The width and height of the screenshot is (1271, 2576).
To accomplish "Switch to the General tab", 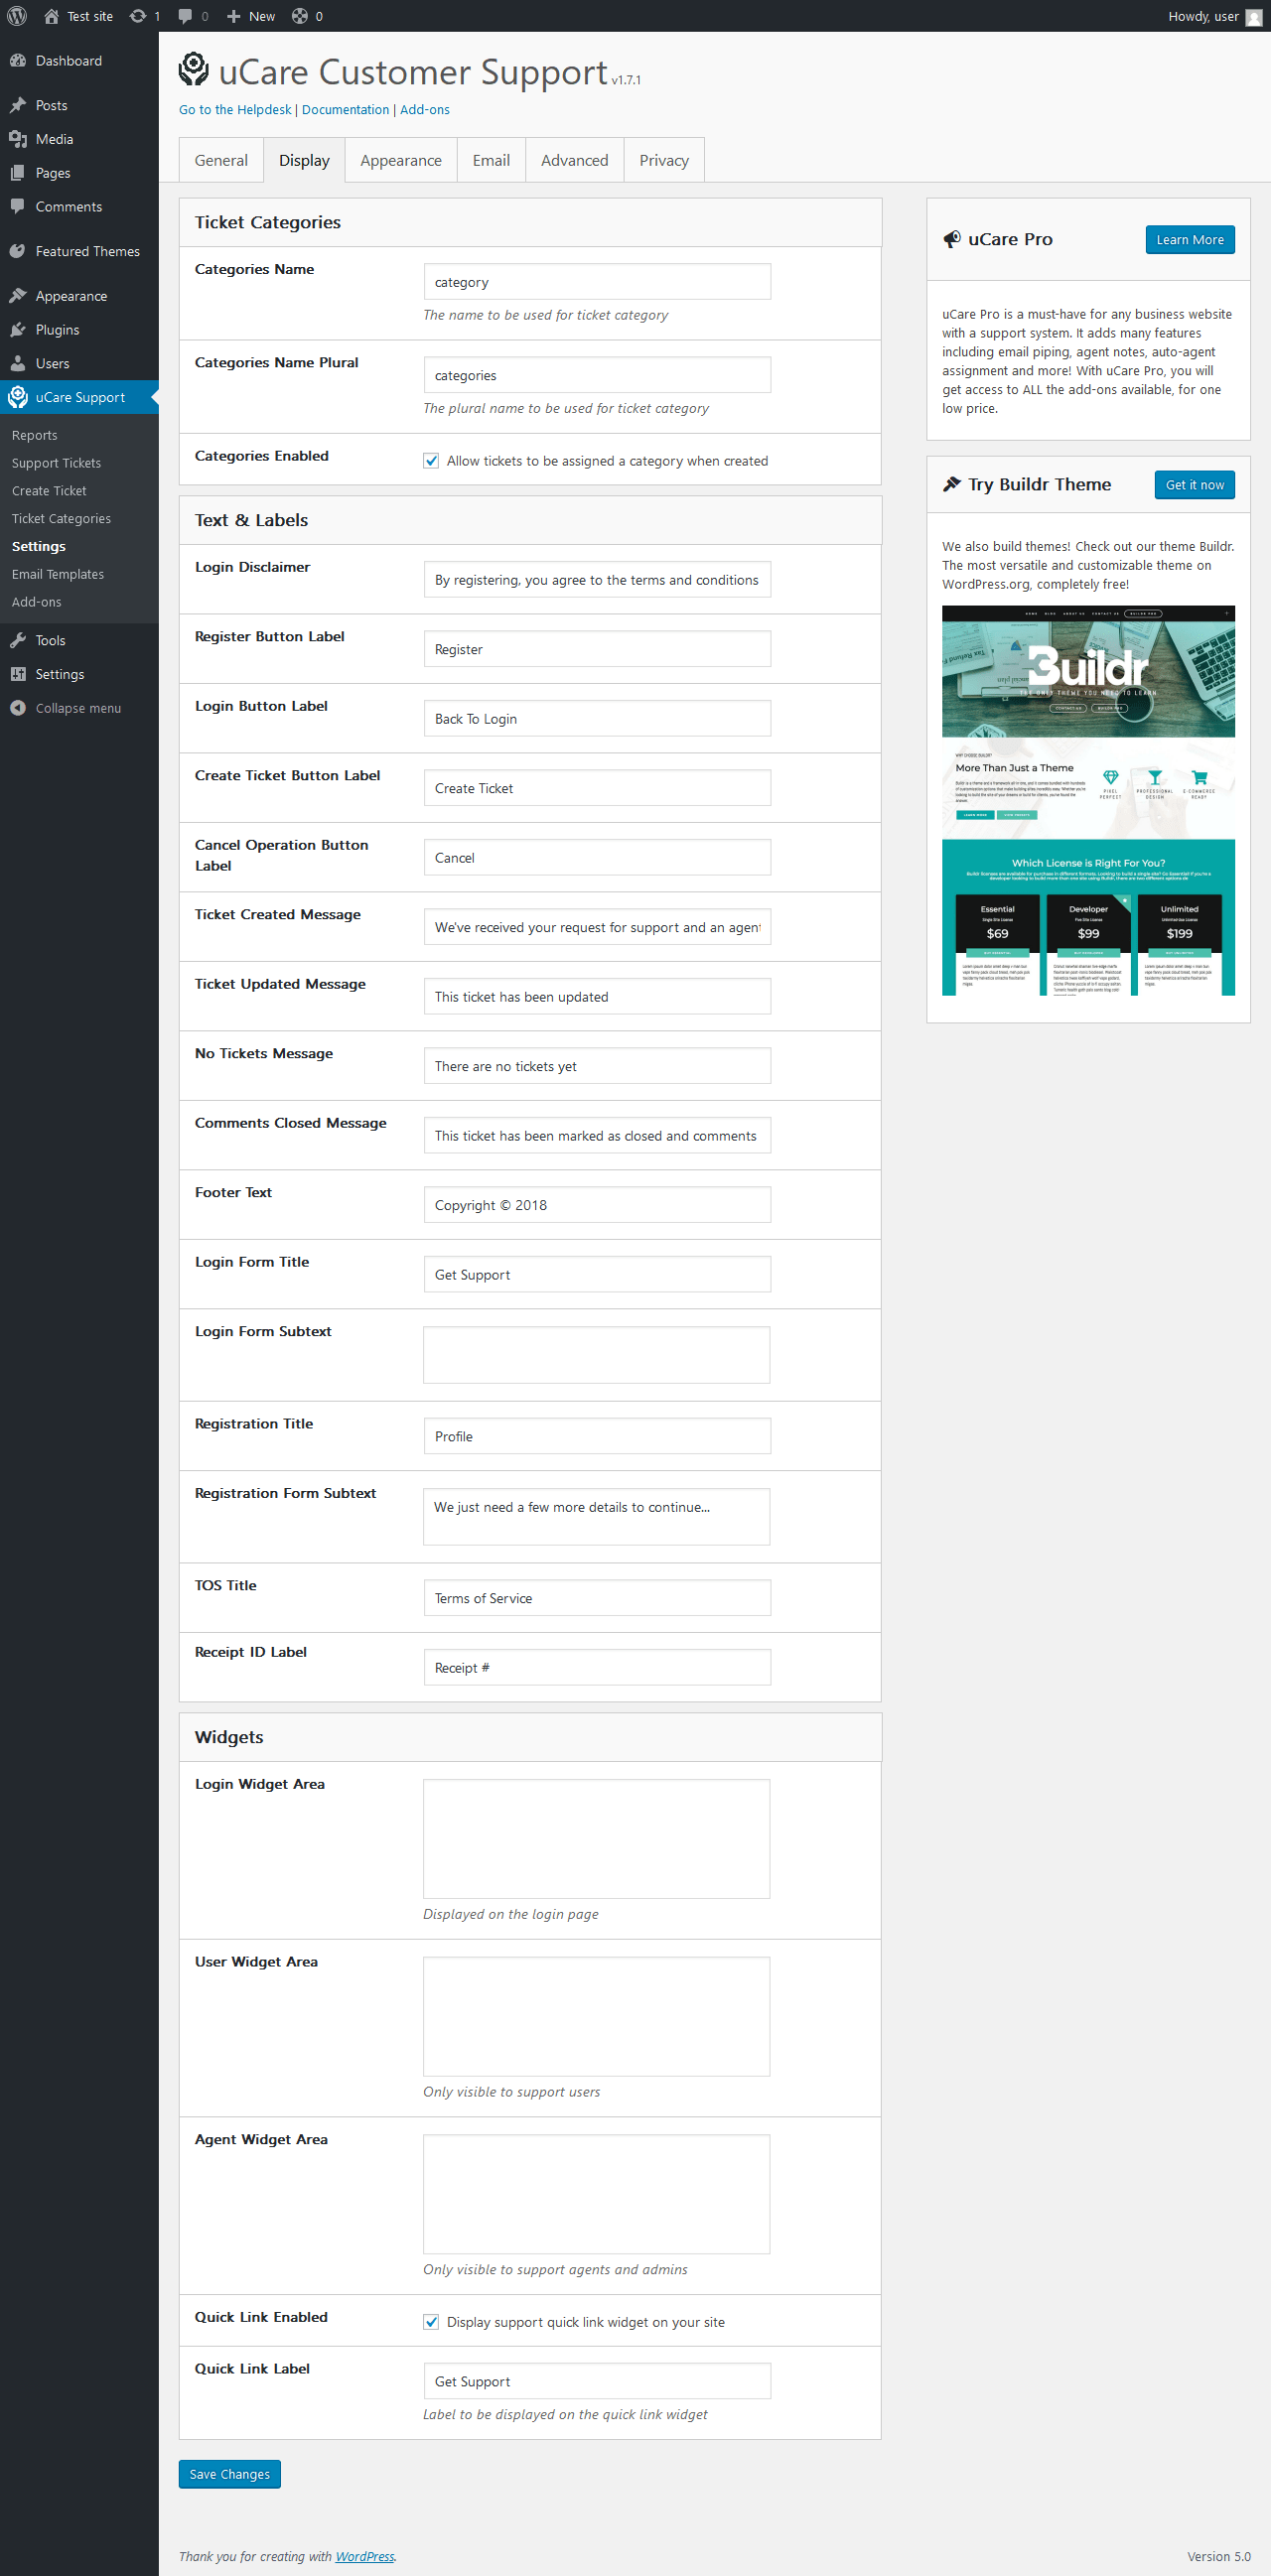I will point(221,160).
